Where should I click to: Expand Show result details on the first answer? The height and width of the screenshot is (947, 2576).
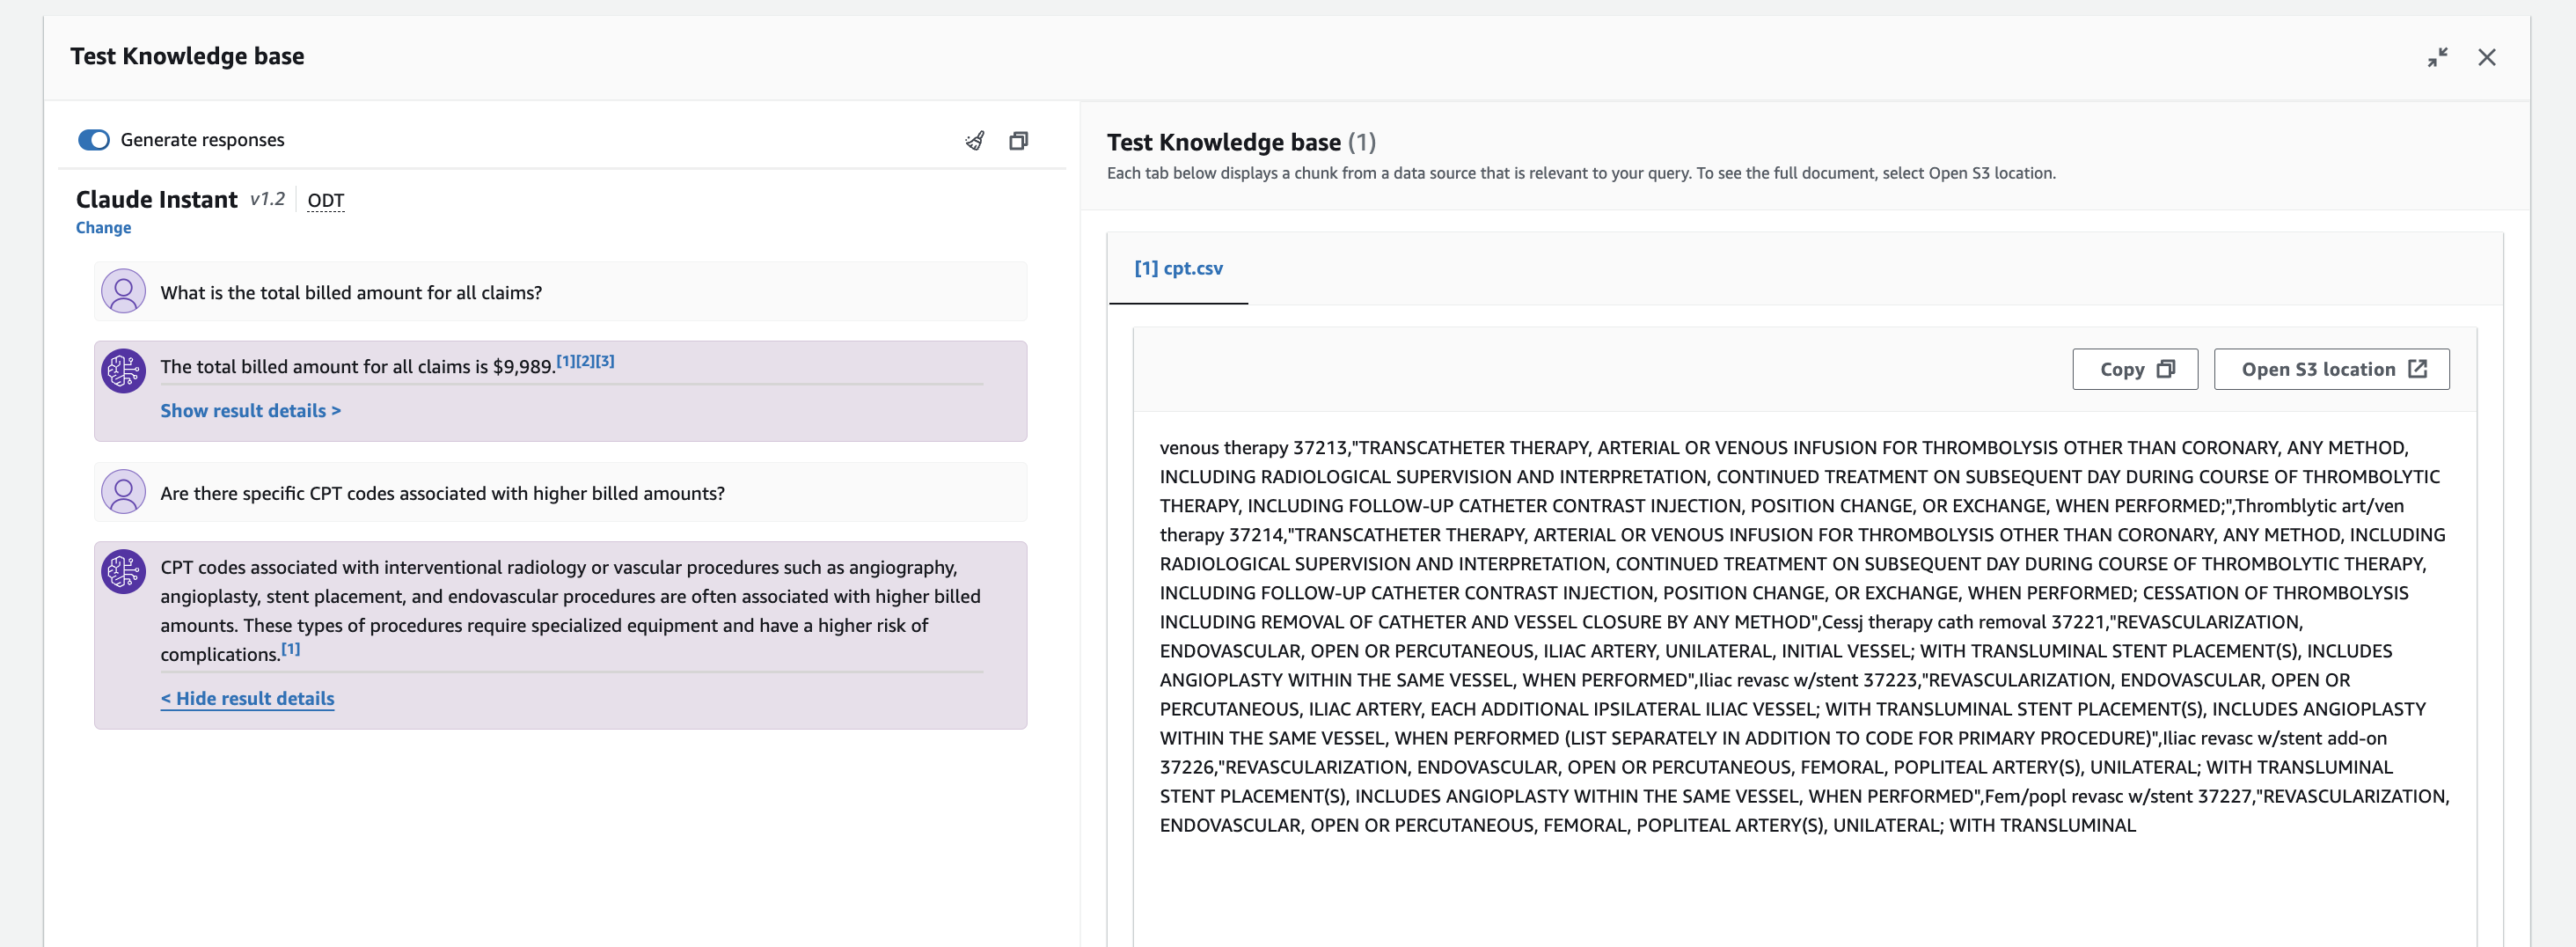pos(250,410)
